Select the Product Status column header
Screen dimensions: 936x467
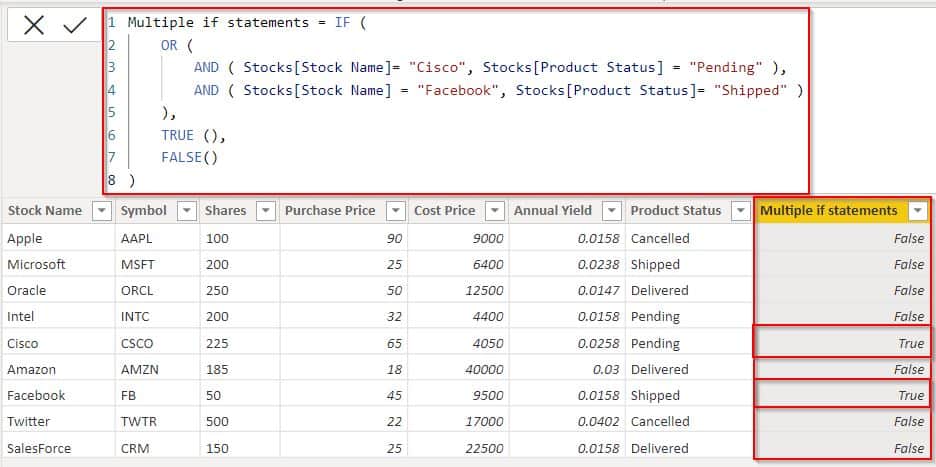click(x=676, y=211)
